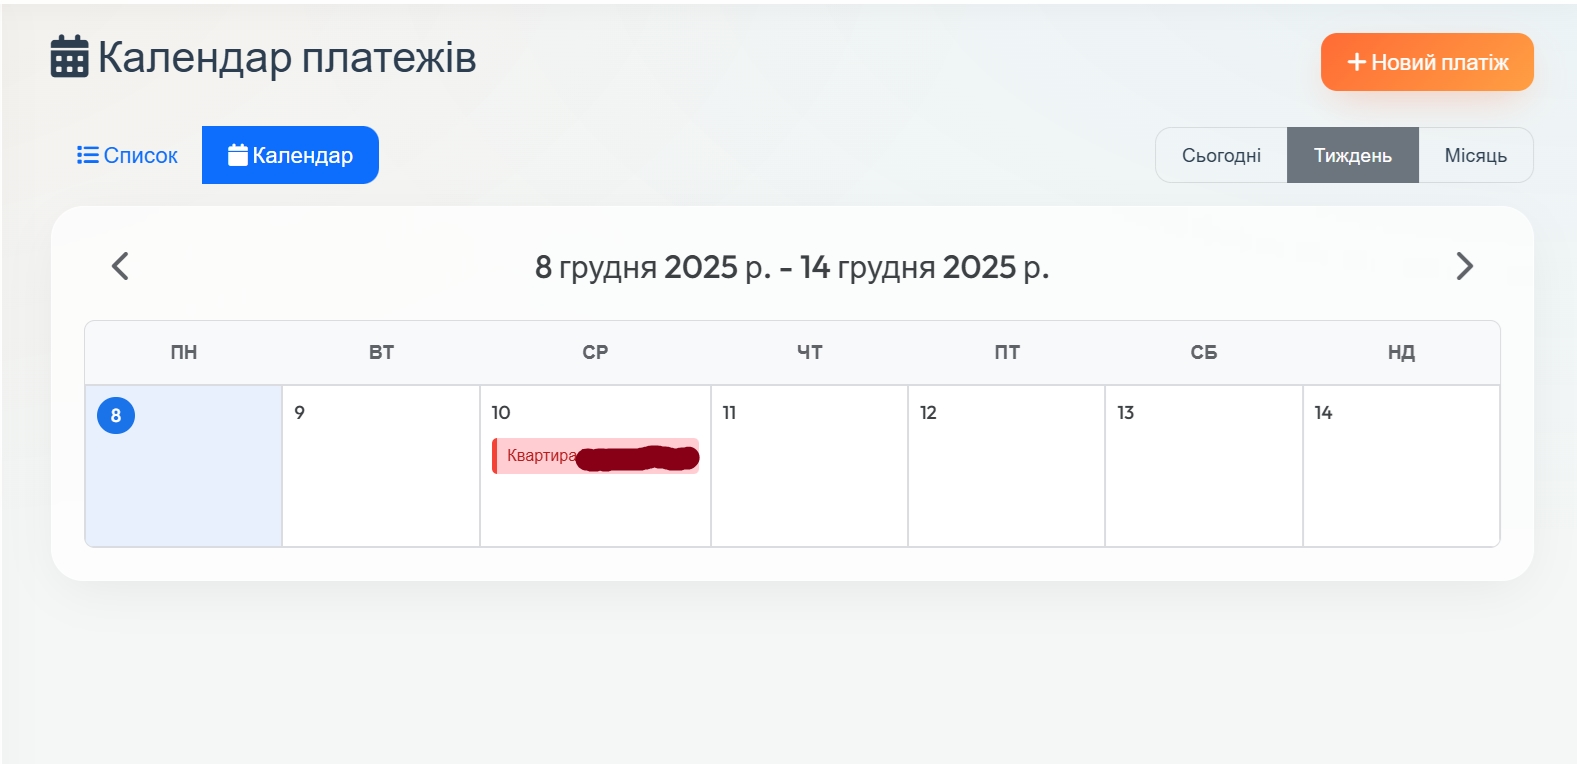Screen dimensions: 1577x764
Task: Go to previous week using left chevron
Action: point(120,266)
